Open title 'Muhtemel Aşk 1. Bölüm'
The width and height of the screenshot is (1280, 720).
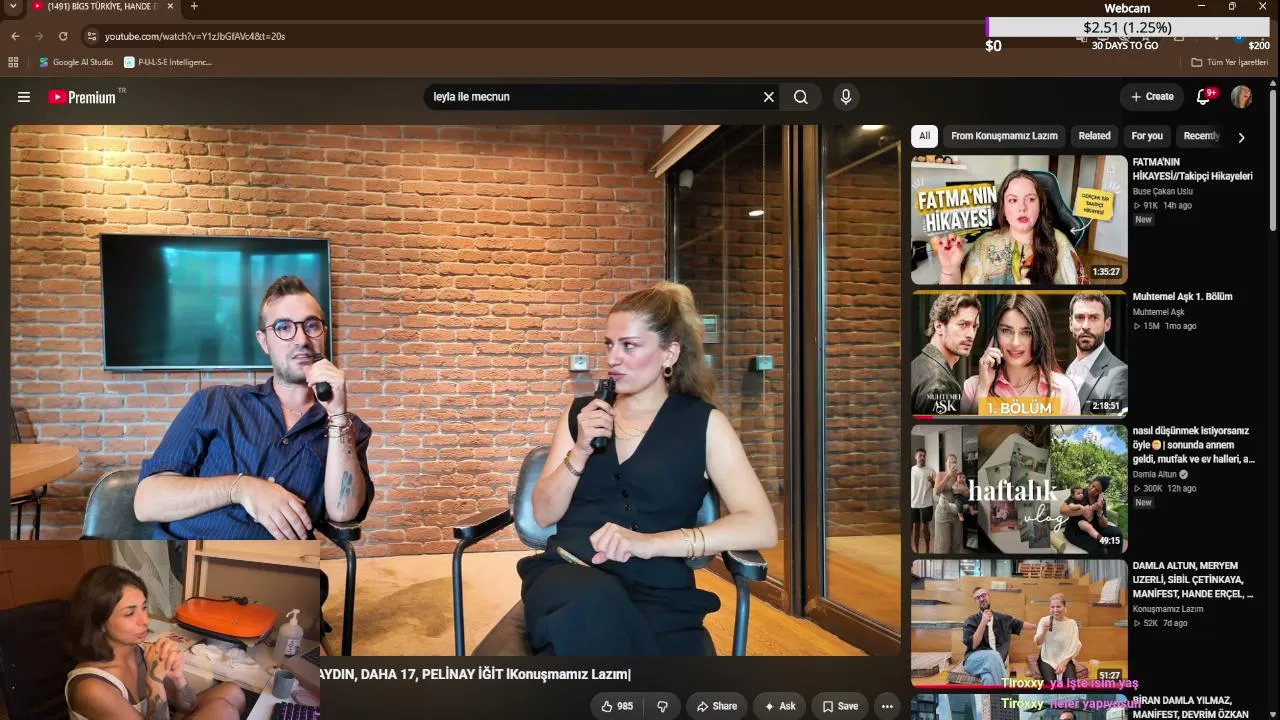pos(1182,297)
